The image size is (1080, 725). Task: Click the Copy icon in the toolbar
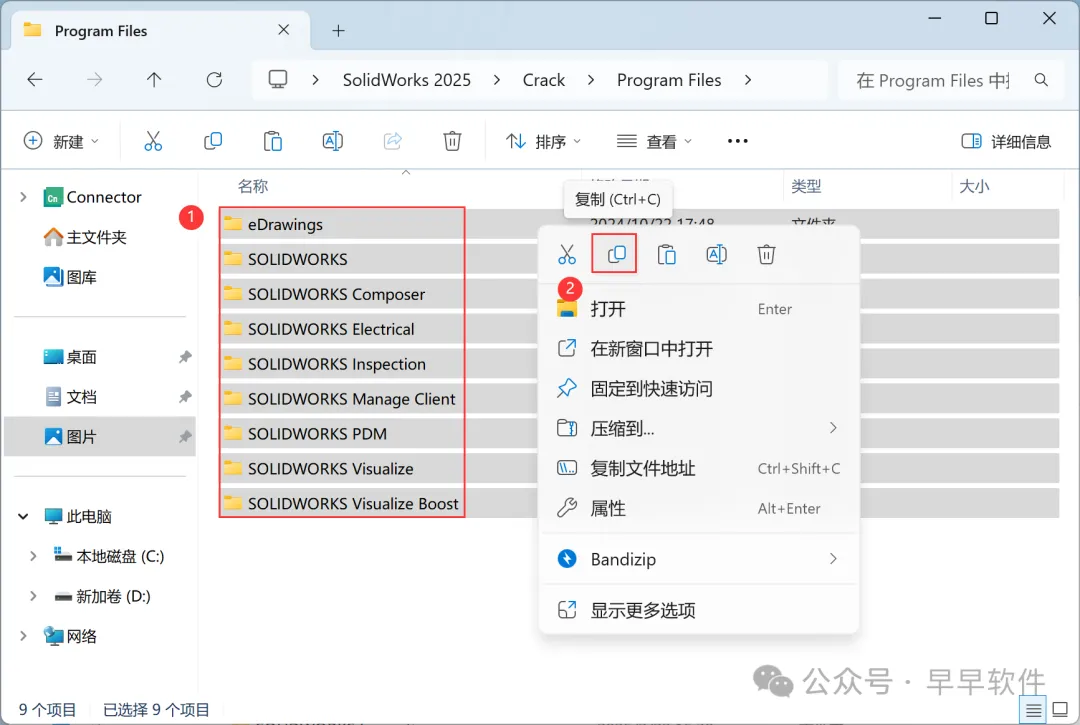click(213, 141)
